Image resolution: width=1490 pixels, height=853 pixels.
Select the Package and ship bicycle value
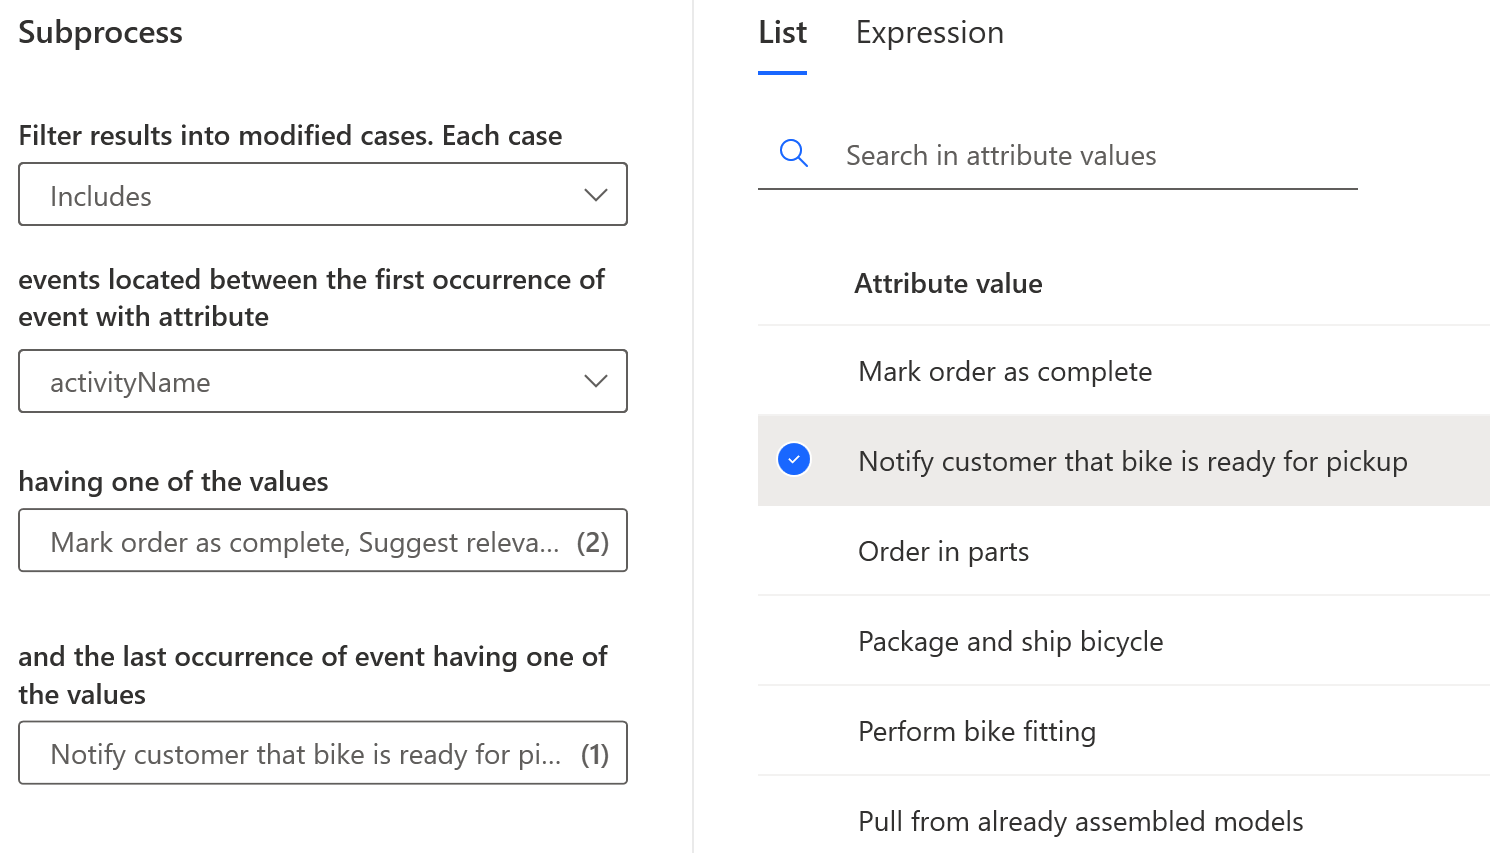pyautogui.click(x=1010, y=642)
